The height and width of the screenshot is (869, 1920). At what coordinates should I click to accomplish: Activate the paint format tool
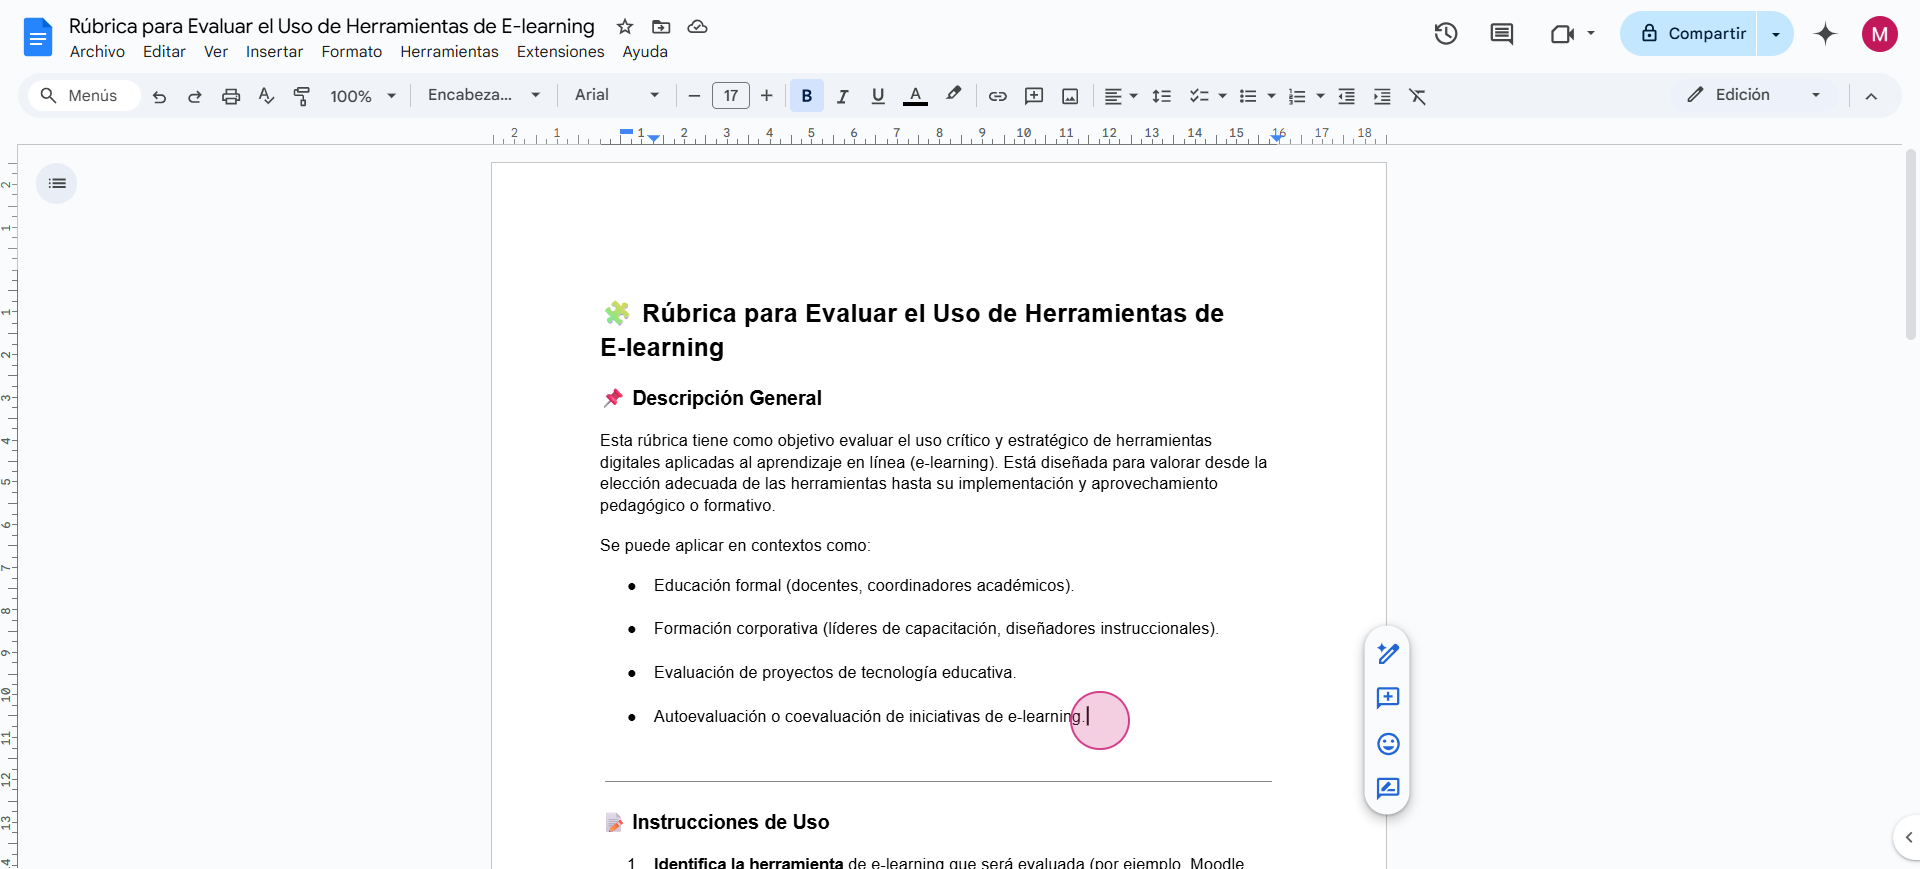pos(301,96)
